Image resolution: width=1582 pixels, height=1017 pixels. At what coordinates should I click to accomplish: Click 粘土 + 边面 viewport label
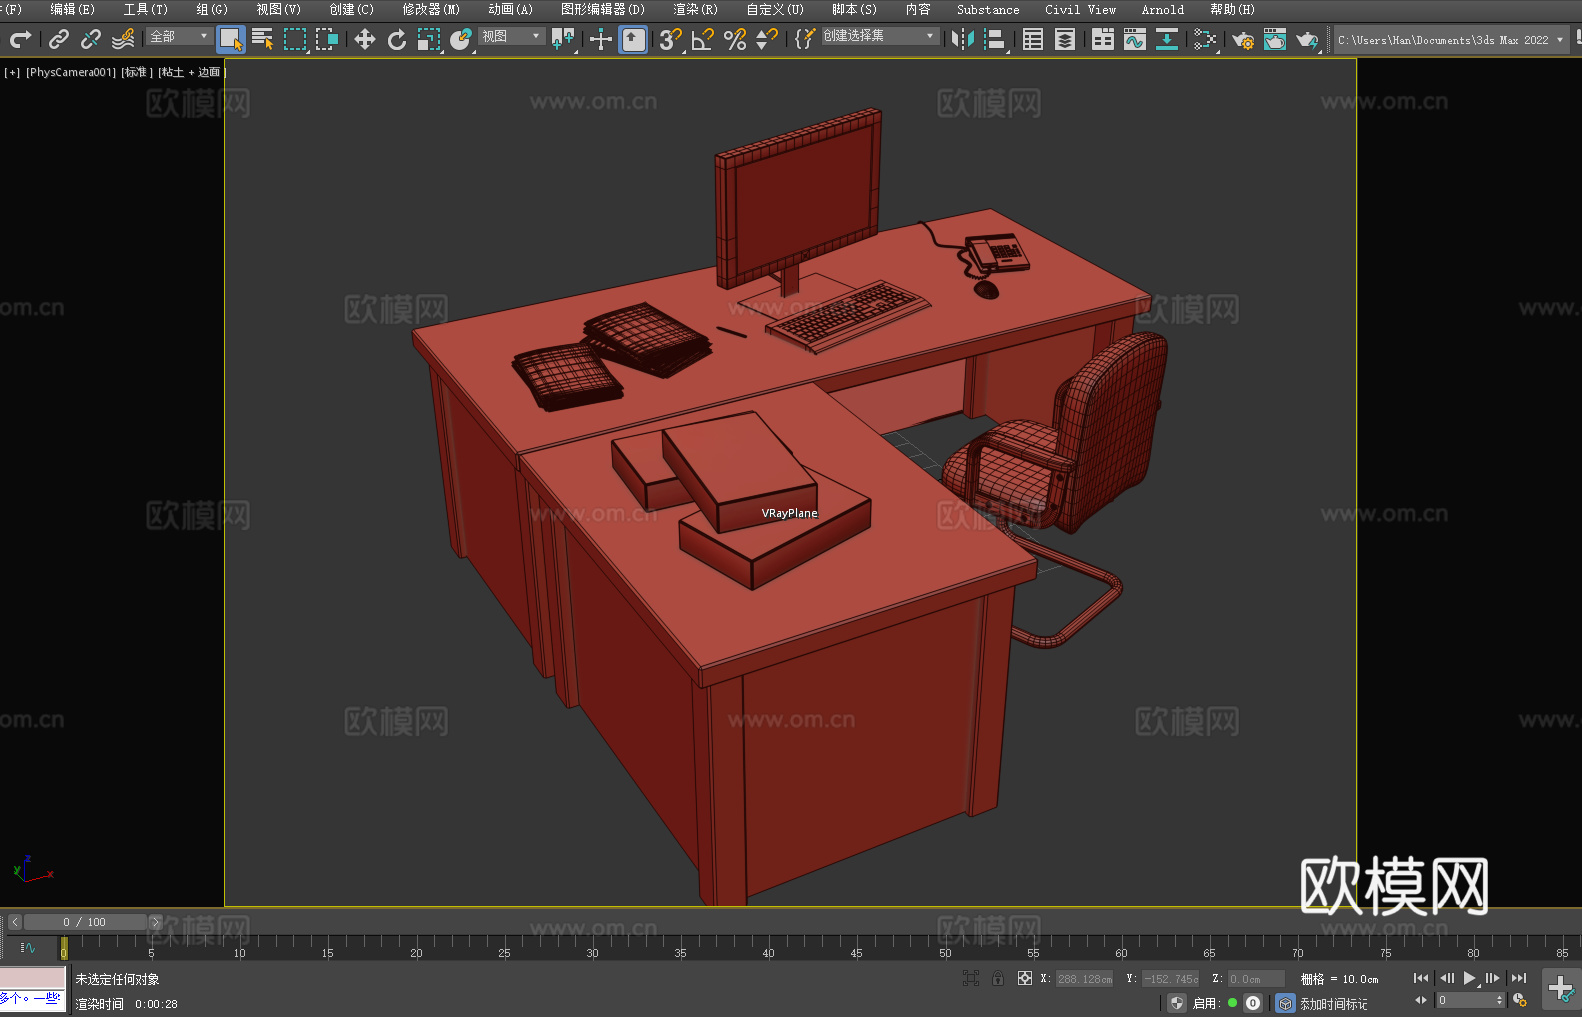point(191,72)
